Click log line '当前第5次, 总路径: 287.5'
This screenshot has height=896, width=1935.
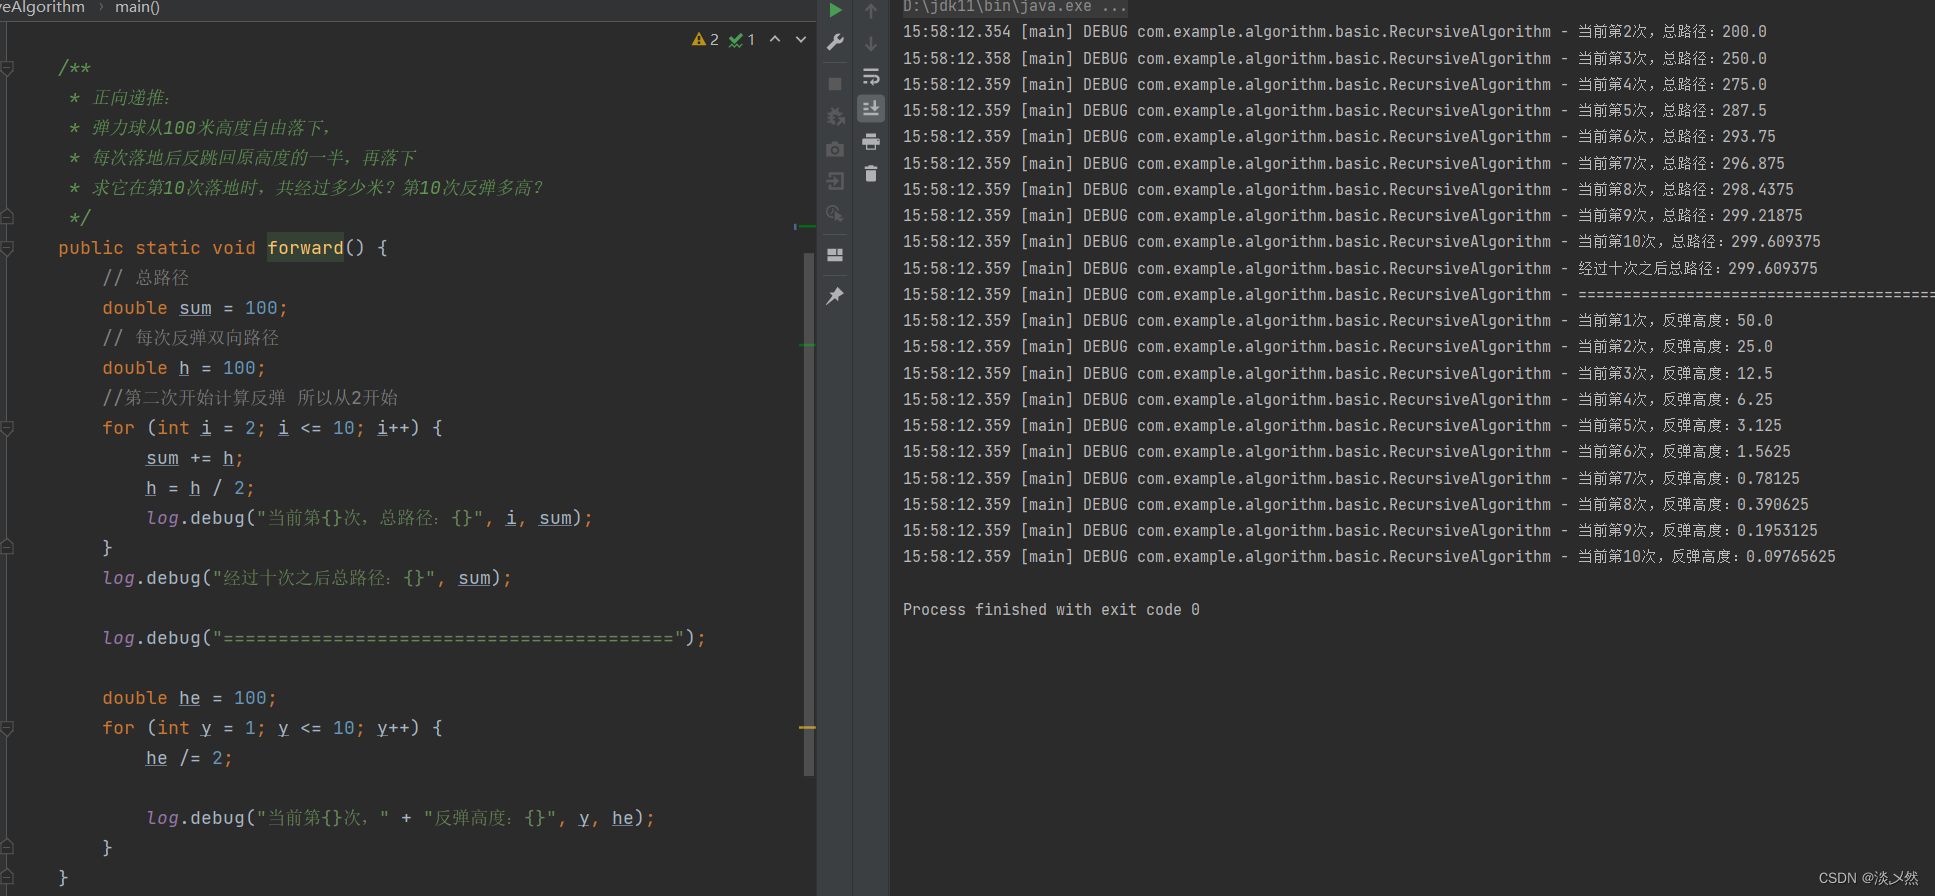pos(1334,111)
